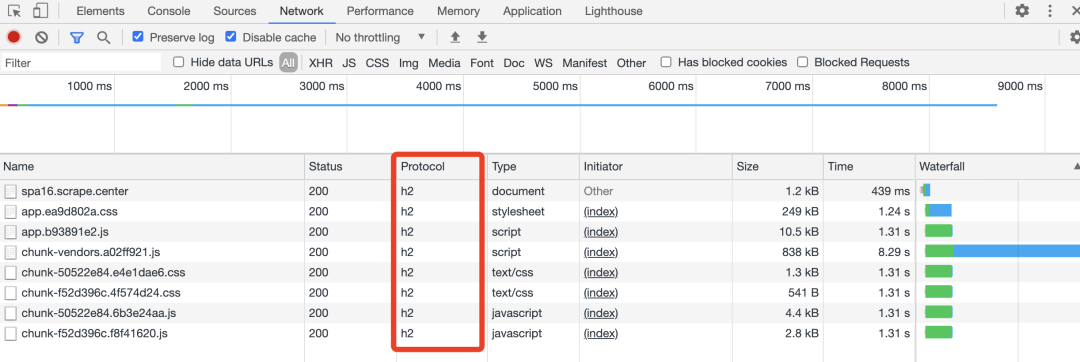Screen dimensions: 1080x362
Task: Sort by the Waterfall column arrow
Action: point(1076,167)
